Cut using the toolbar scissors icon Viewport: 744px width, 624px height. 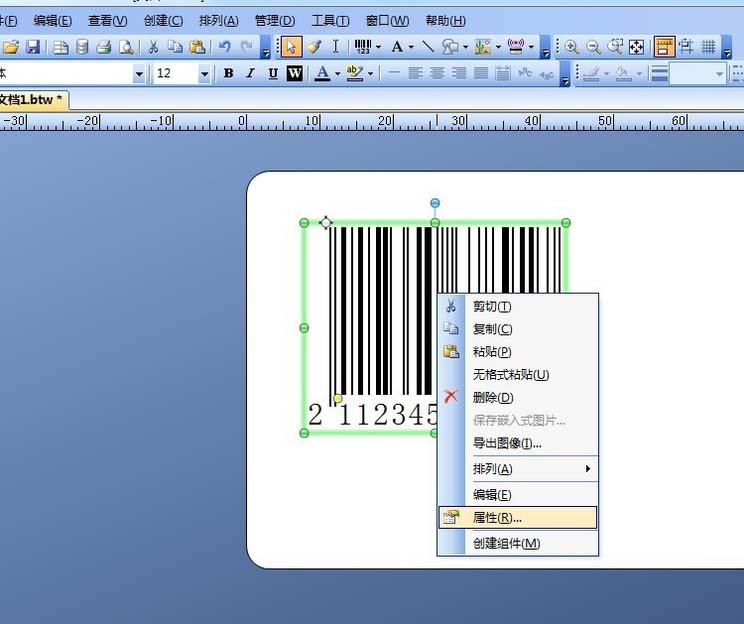[x=153, y=47]
